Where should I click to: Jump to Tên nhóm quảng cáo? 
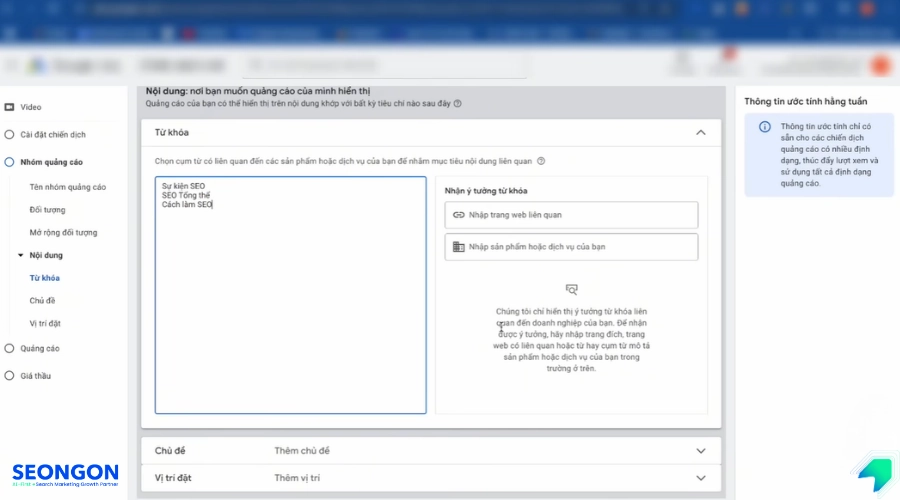tap(68, 187)
